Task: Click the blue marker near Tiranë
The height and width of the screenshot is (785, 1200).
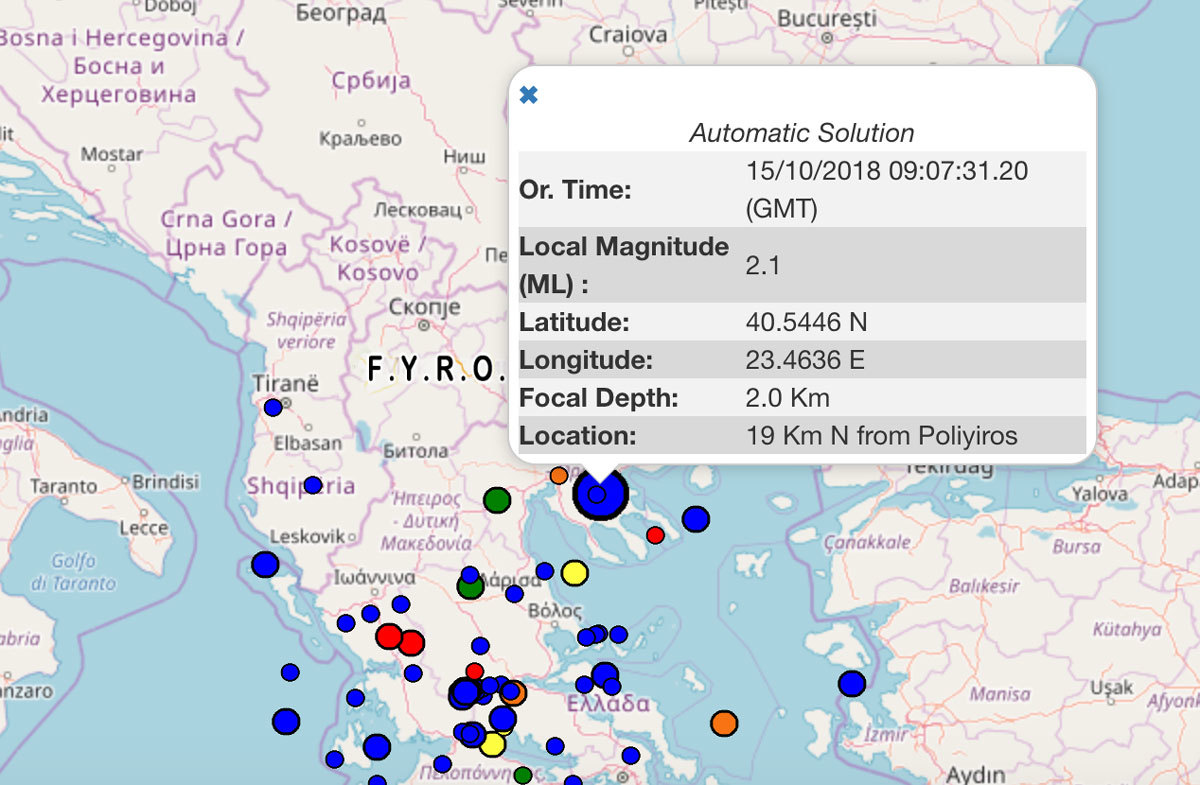Action: [x=273, y=407]
